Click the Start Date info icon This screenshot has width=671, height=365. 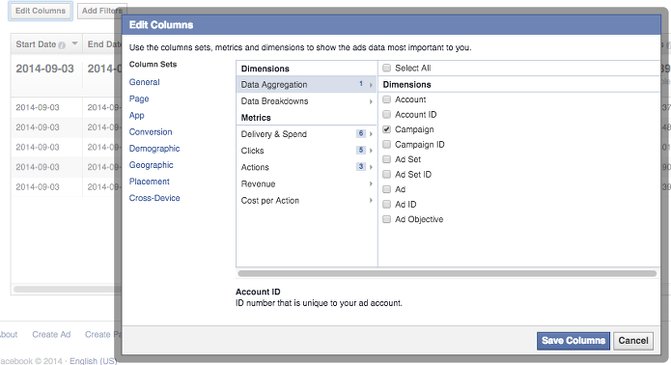coord(62,45)
